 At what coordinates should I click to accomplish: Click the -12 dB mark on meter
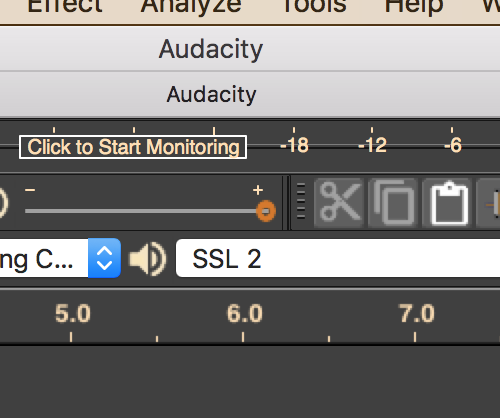[372, 145]
